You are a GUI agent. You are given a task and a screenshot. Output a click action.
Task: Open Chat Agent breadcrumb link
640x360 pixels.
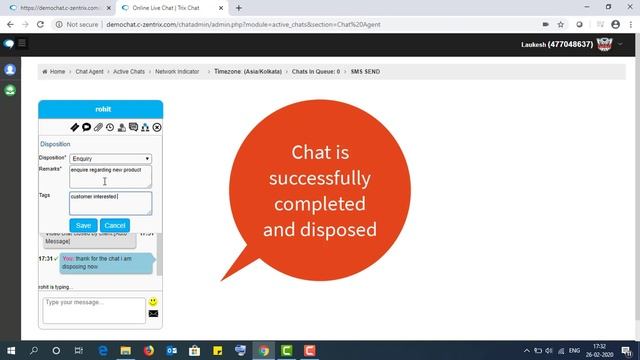(89, 71)
